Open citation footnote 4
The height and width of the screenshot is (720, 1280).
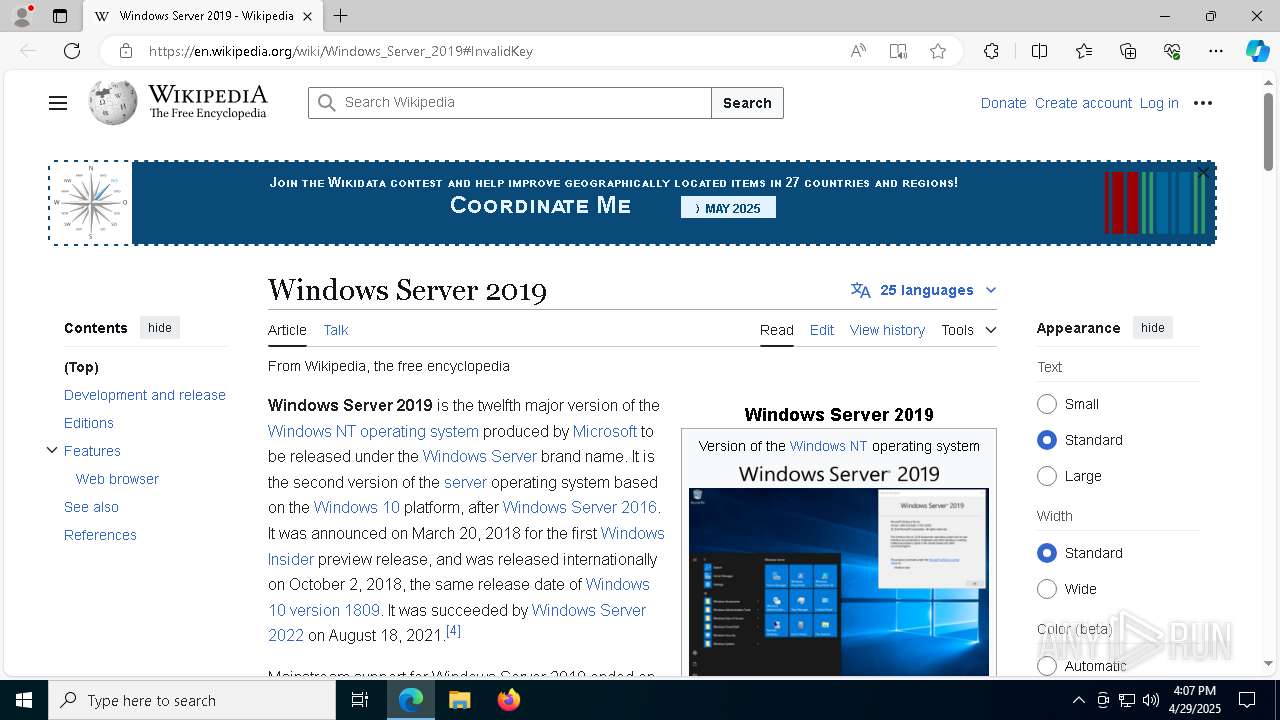pyautogui.click(x=453, y=631)
